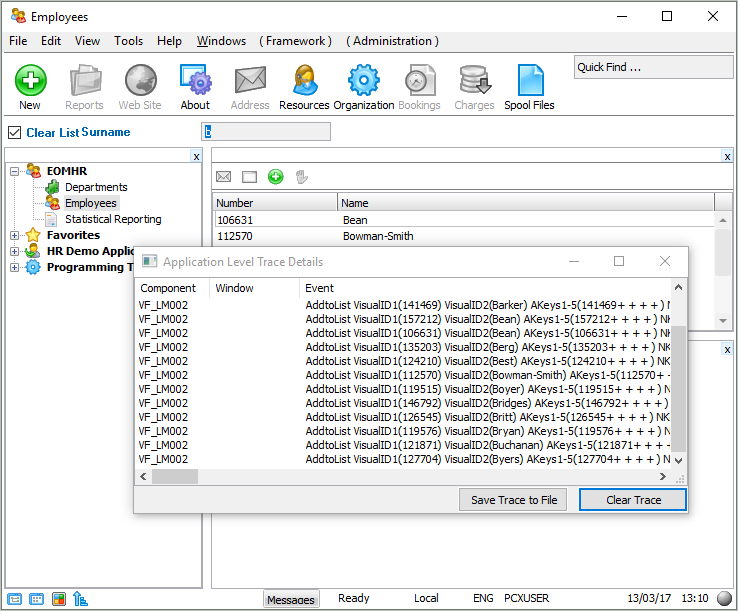Expand the HR Demo Application node

coord(15,251)
